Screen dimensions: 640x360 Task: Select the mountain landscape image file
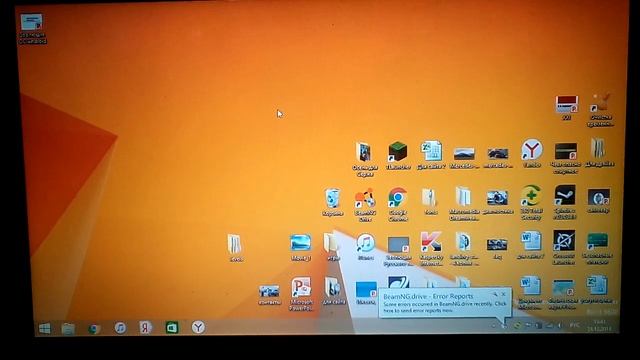tap(464, 158)
